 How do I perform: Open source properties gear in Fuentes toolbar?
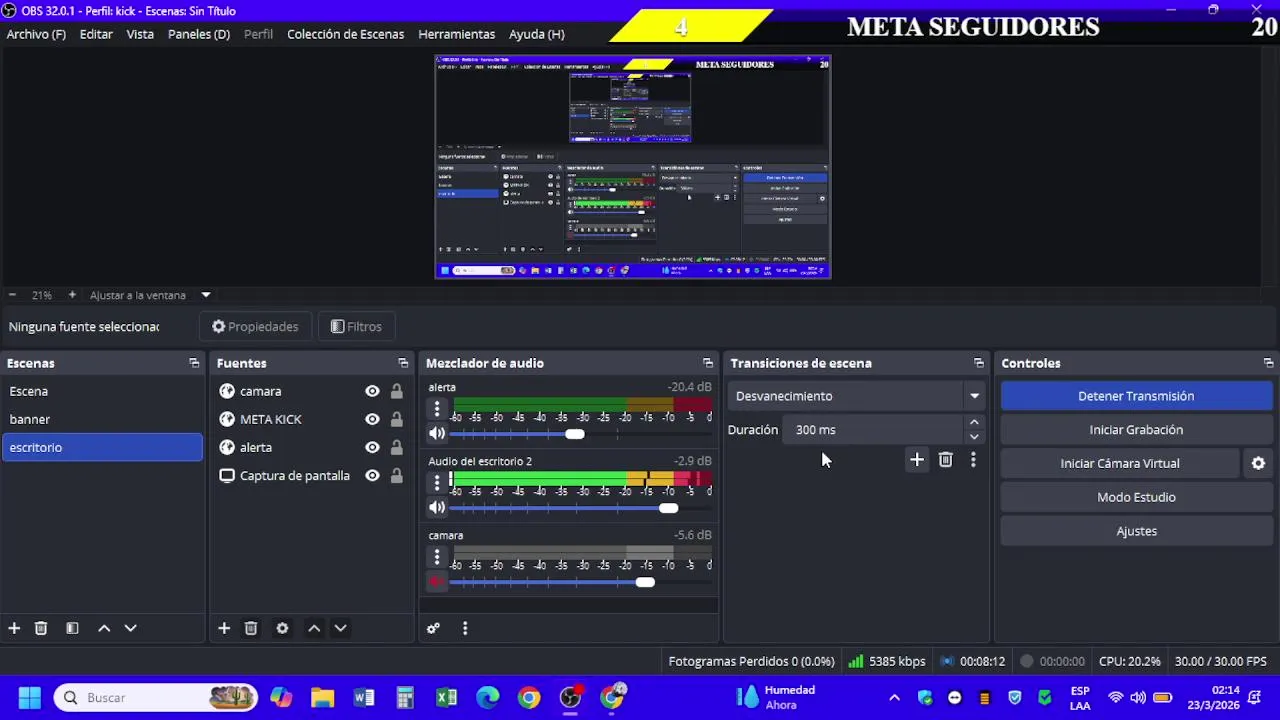[282, 628]
